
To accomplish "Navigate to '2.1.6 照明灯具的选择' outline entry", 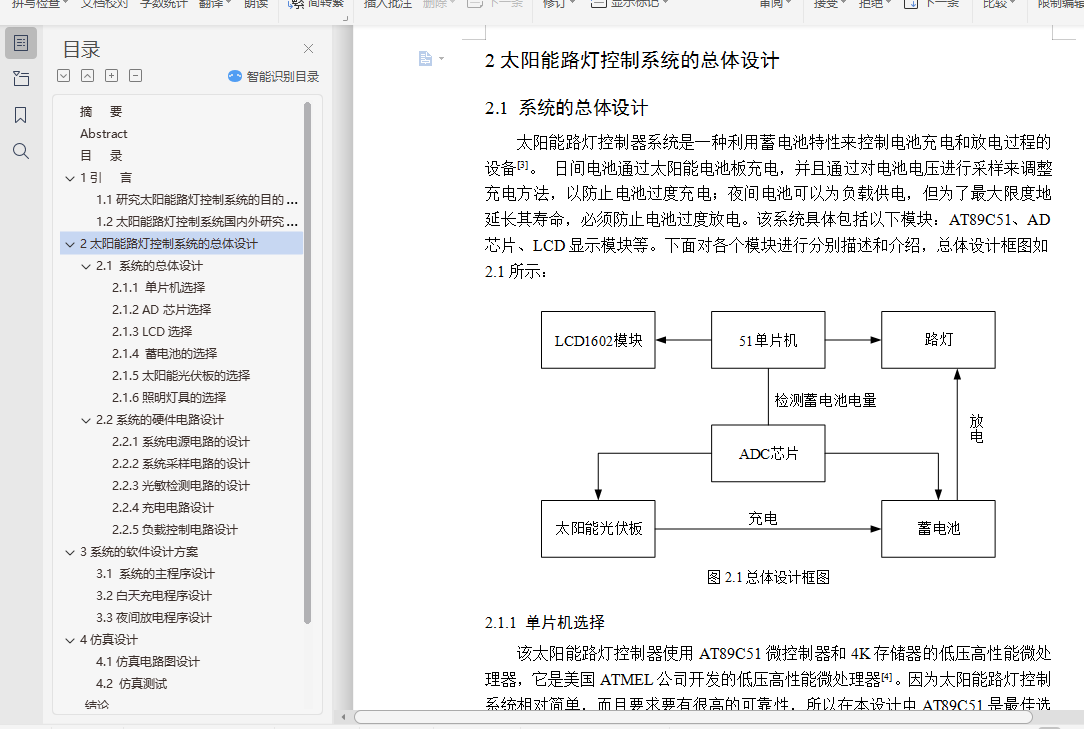I will [x=169, y=398].
